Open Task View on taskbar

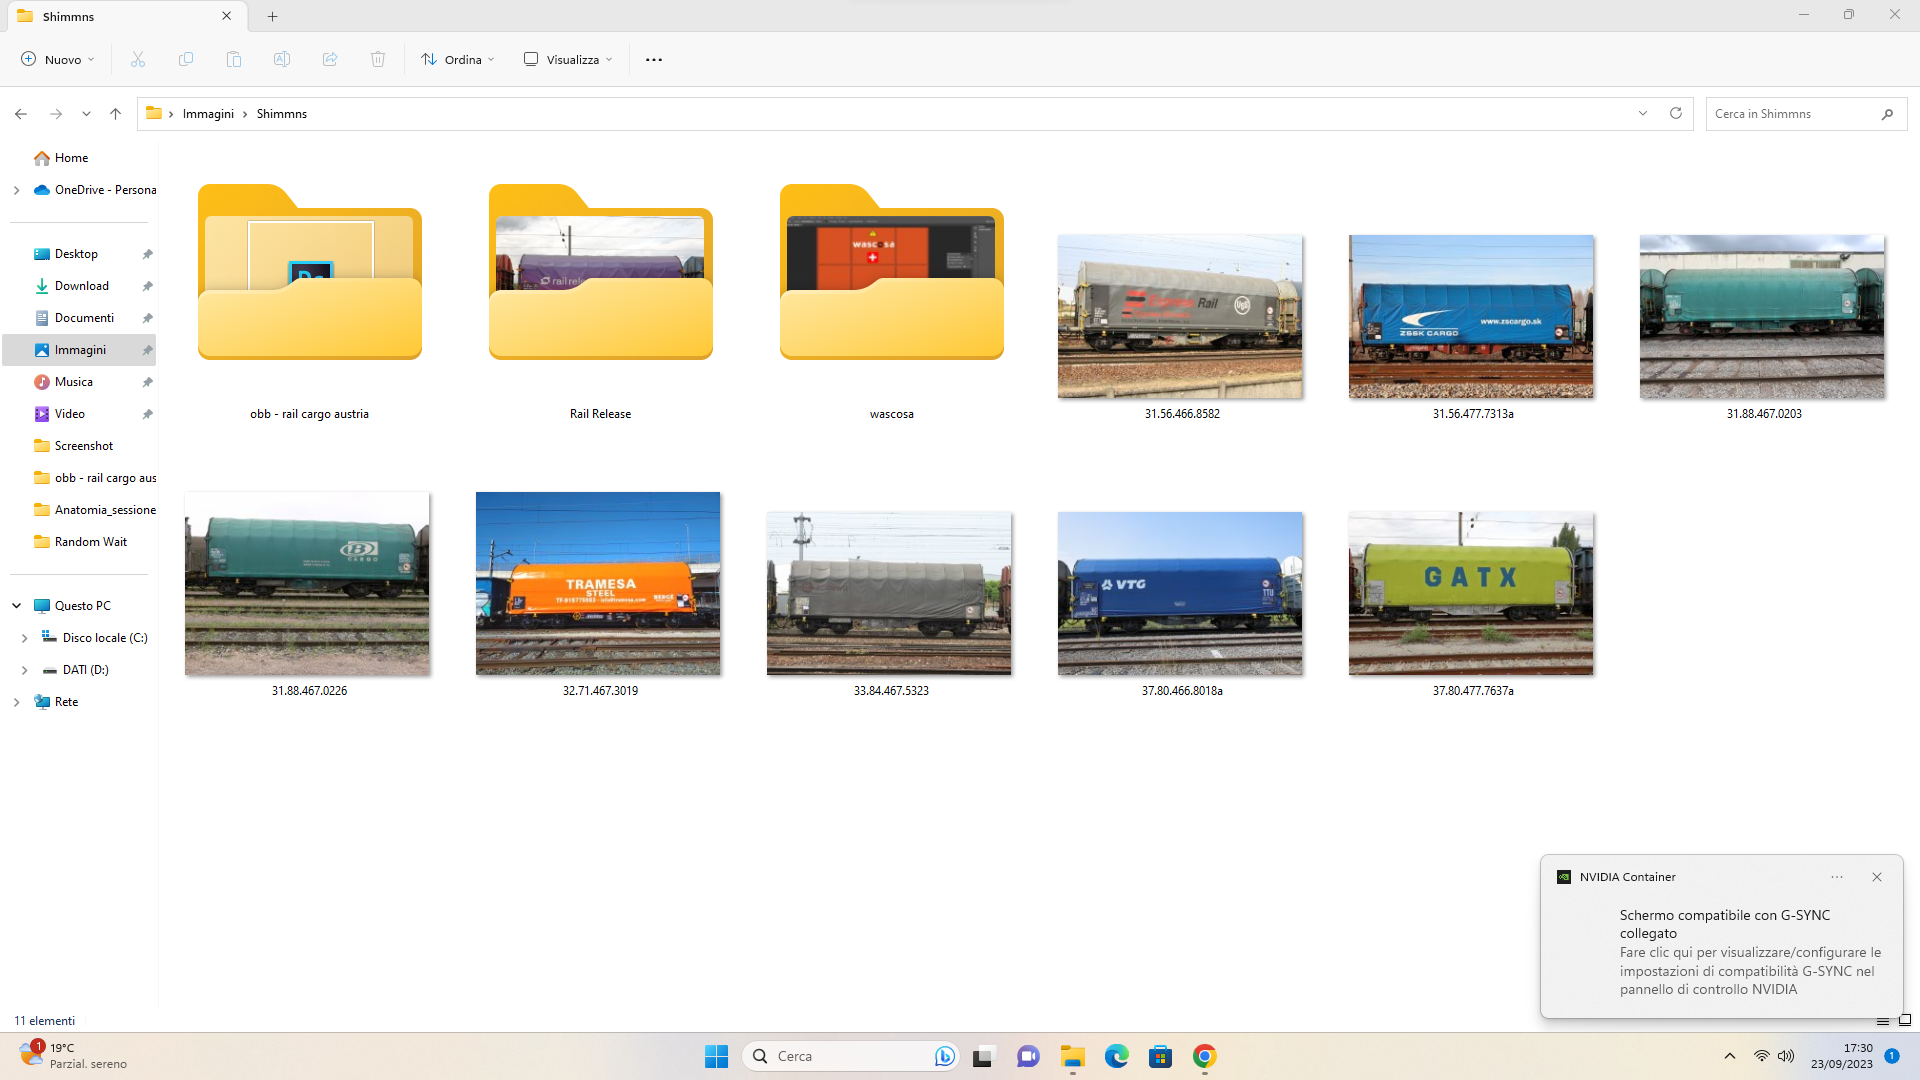[x=984, y=1056]
